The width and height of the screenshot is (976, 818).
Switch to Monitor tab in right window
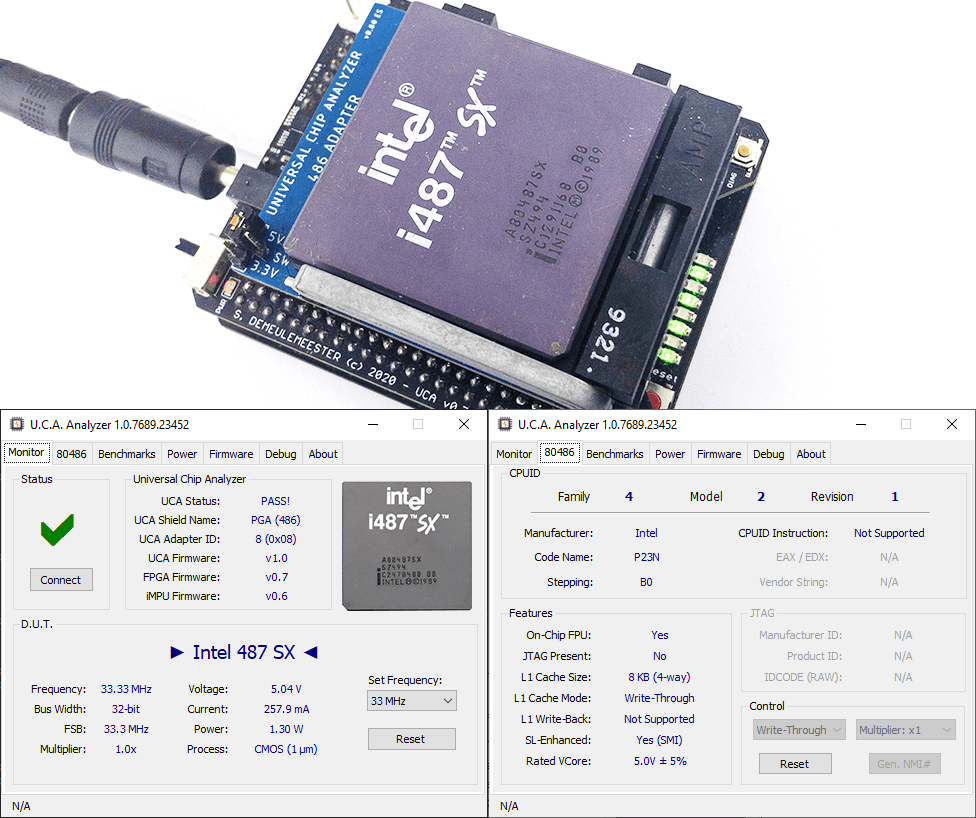[x=514, y=454]
